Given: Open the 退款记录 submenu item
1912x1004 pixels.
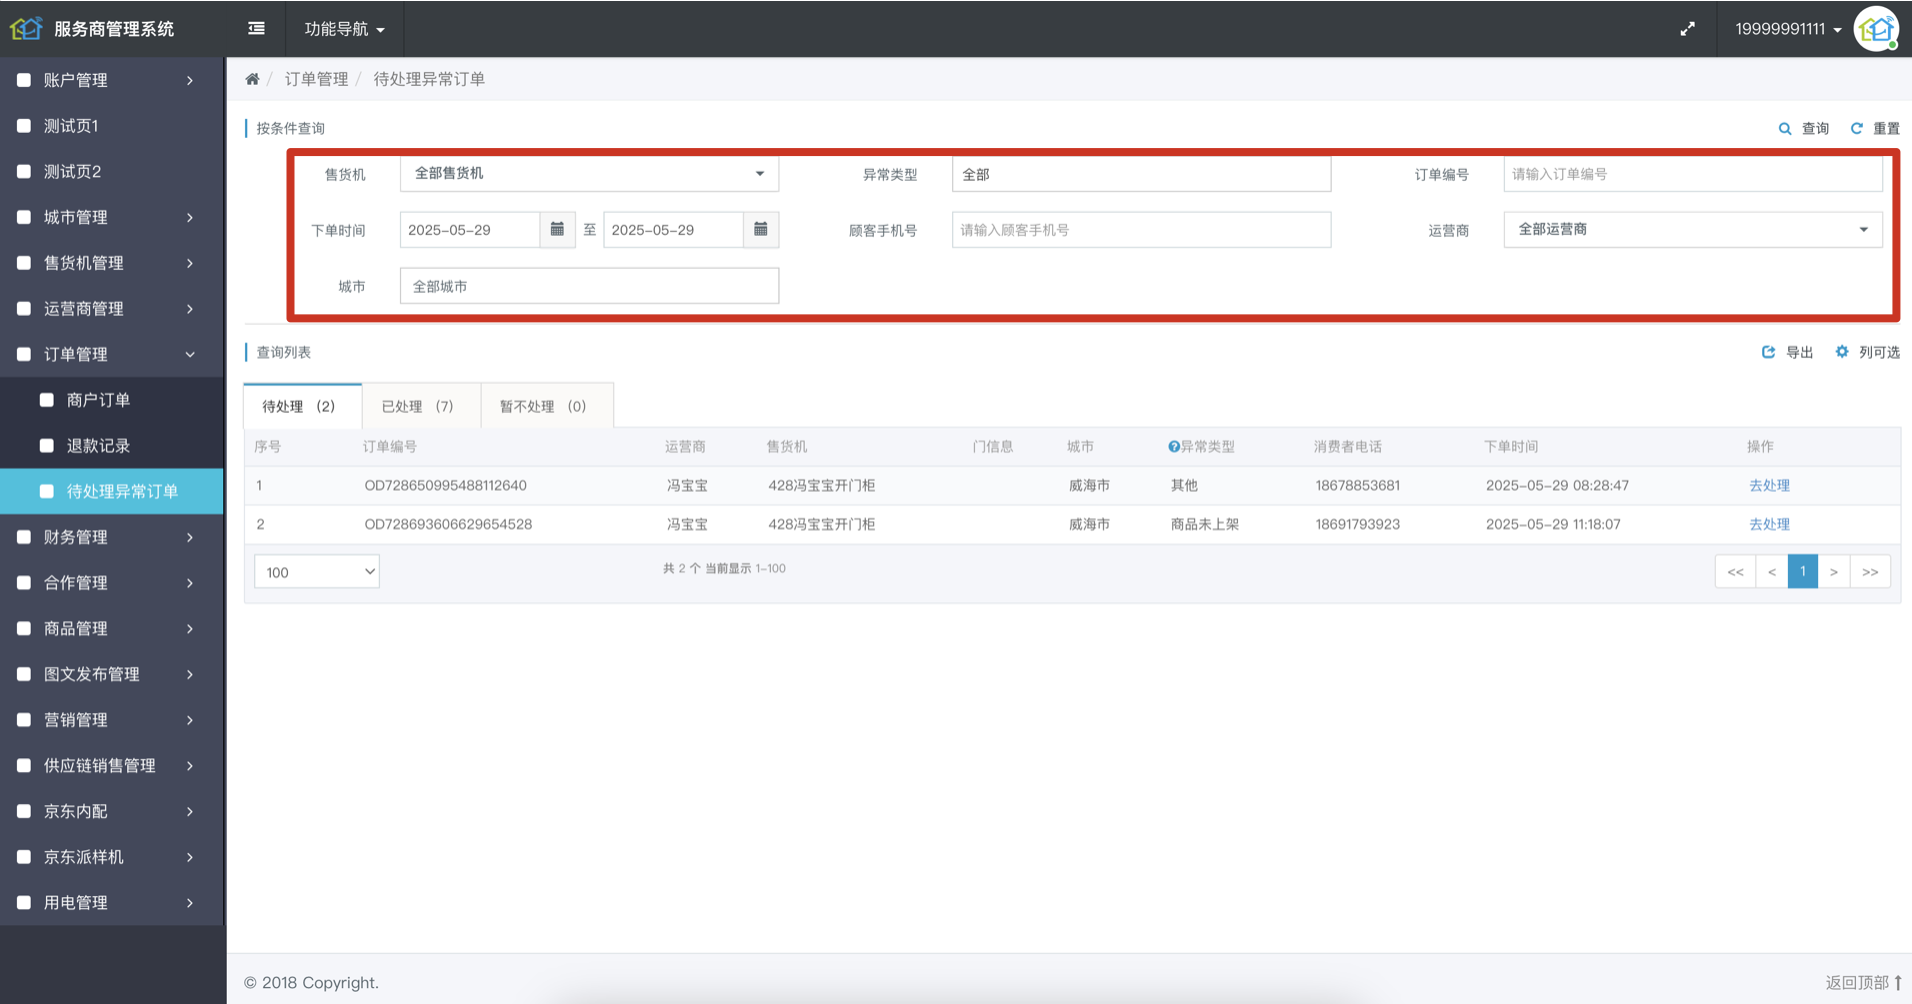Looking at the screenshot, I should 112,445.
